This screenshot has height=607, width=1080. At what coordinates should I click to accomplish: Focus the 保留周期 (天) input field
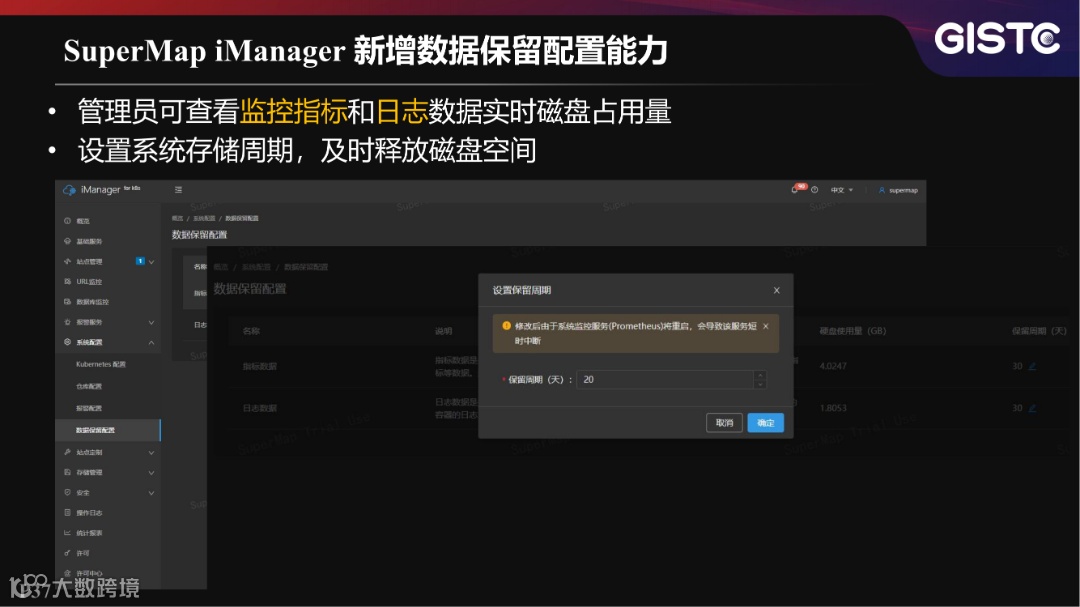[x=671, y=380]
